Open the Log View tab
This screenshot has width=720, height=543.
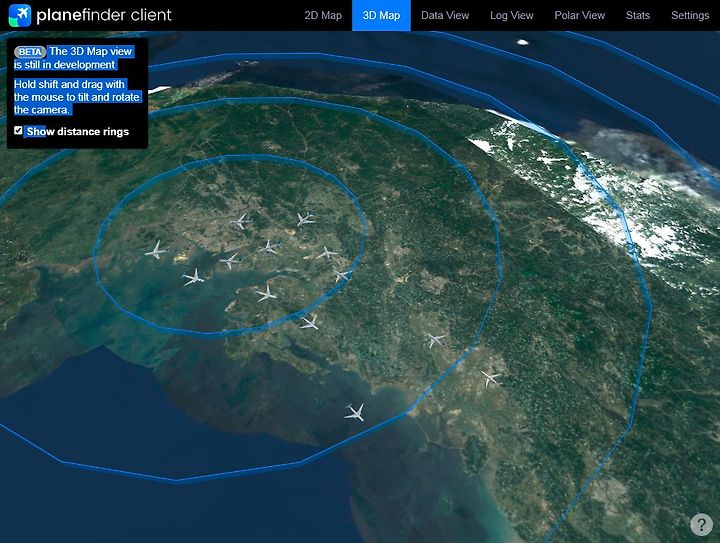click(x=512, y=15)
